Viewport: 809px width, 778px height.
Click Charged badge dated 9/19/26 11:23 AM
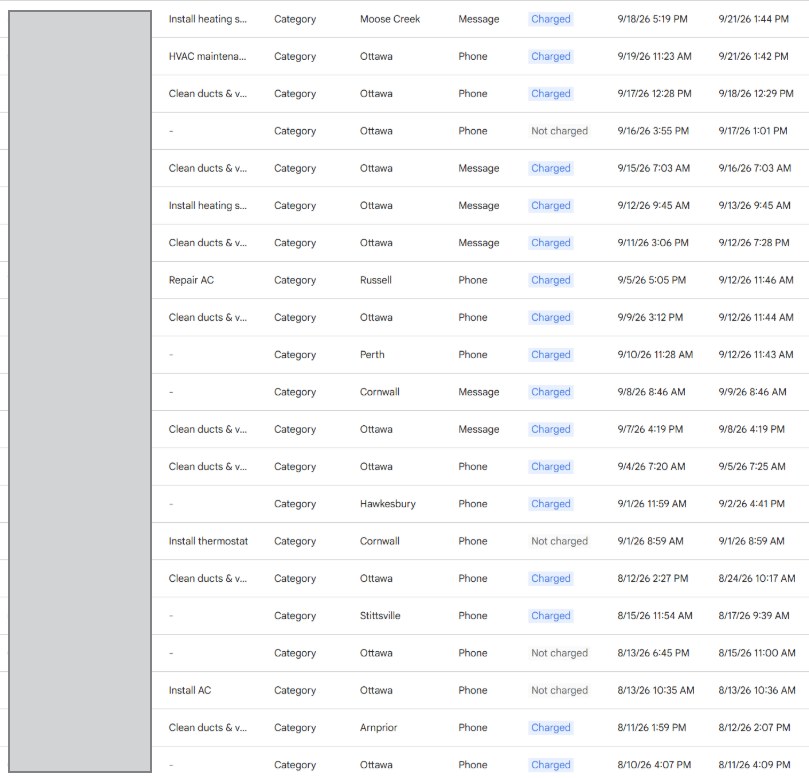click(x=551, y=56)
